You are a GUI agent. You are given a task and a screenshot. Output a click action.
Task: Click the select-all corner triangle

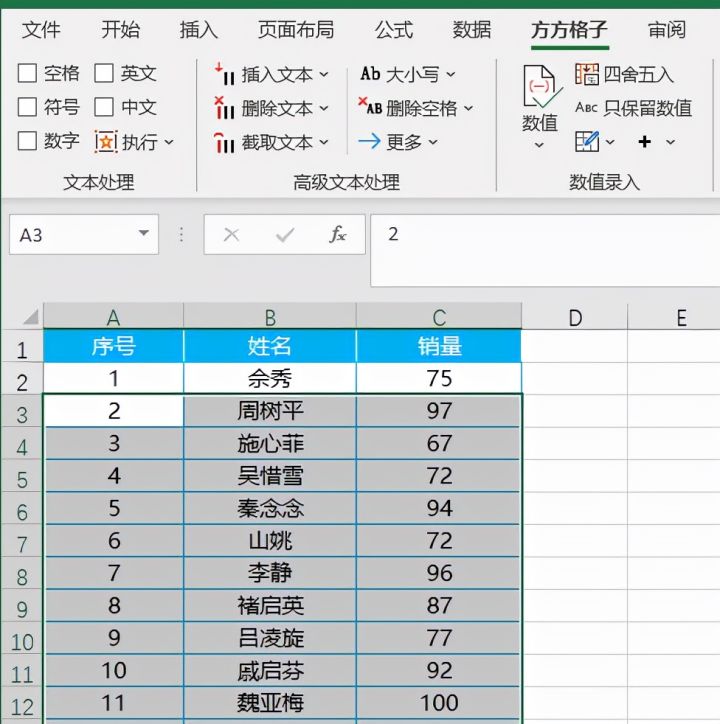[x=30, y=316]
